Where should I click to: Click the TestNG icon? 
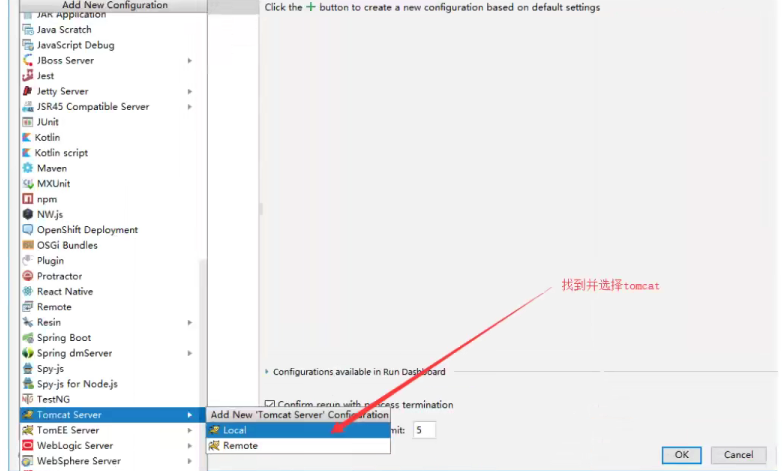point(28,399)
